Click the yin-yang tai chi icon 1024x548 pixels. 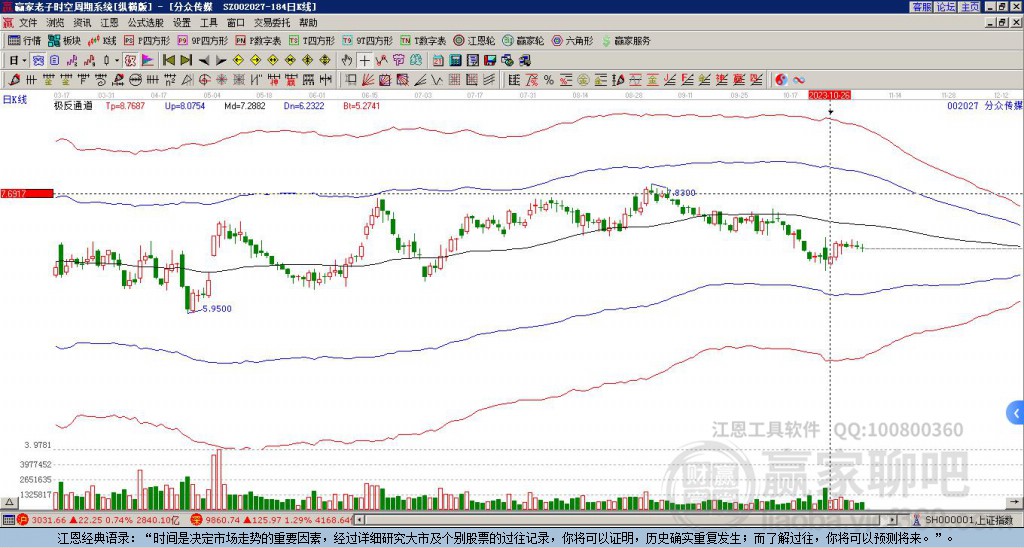pyautogui.click(x=781, y=80)
